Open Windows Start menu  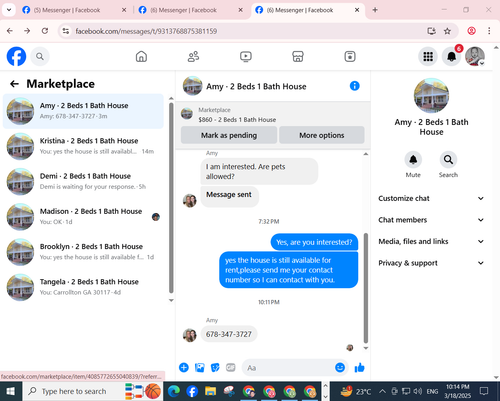tap(11, 391)
